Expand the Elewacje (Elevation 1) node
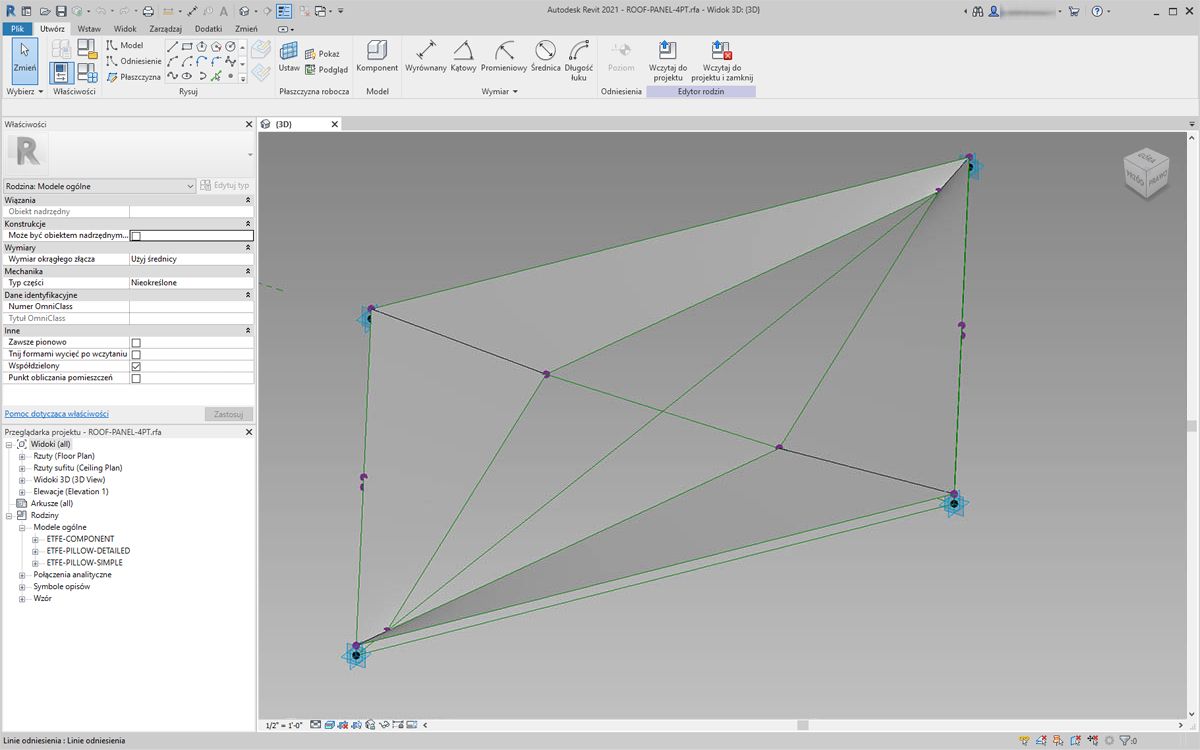1200x750 pixels. (22, 492)
